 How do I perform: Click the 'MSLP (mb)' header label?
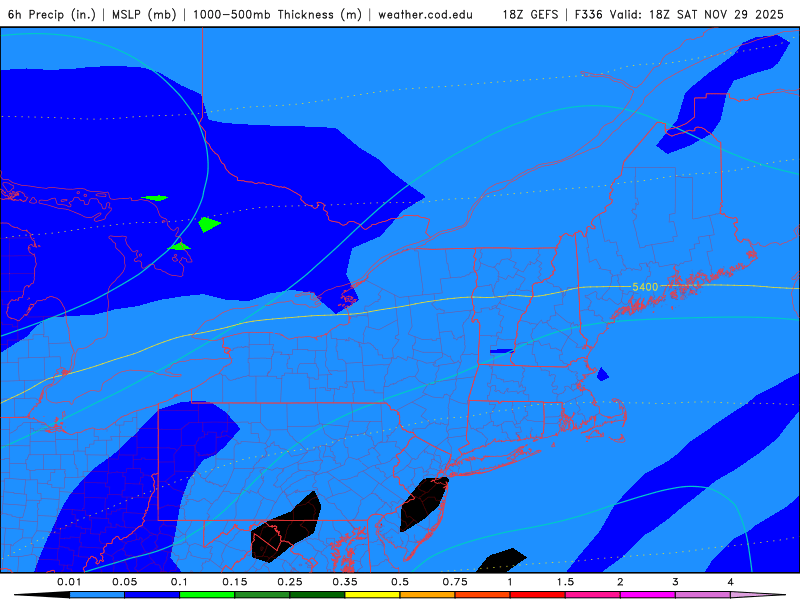(x=144, y=15)
